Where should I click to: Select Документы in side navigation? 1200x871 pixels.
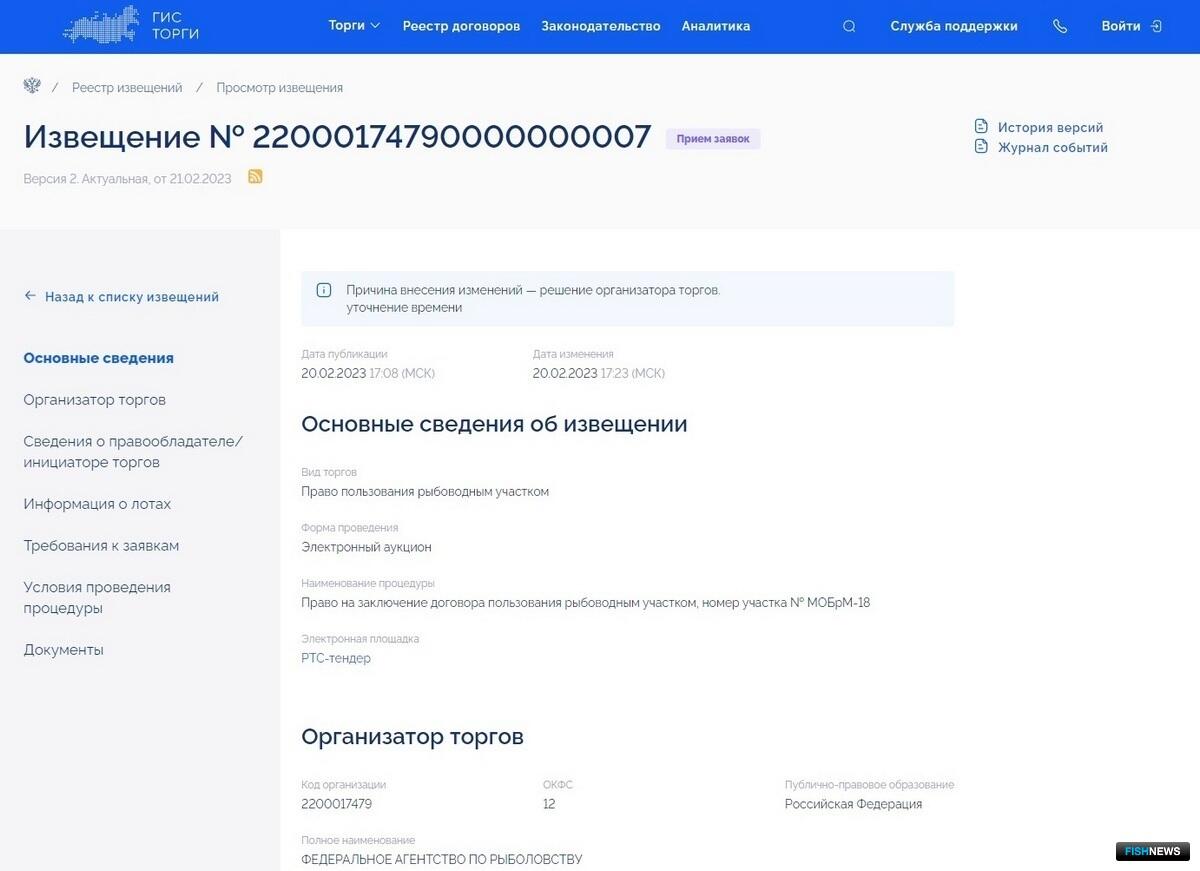click(64, 650)
